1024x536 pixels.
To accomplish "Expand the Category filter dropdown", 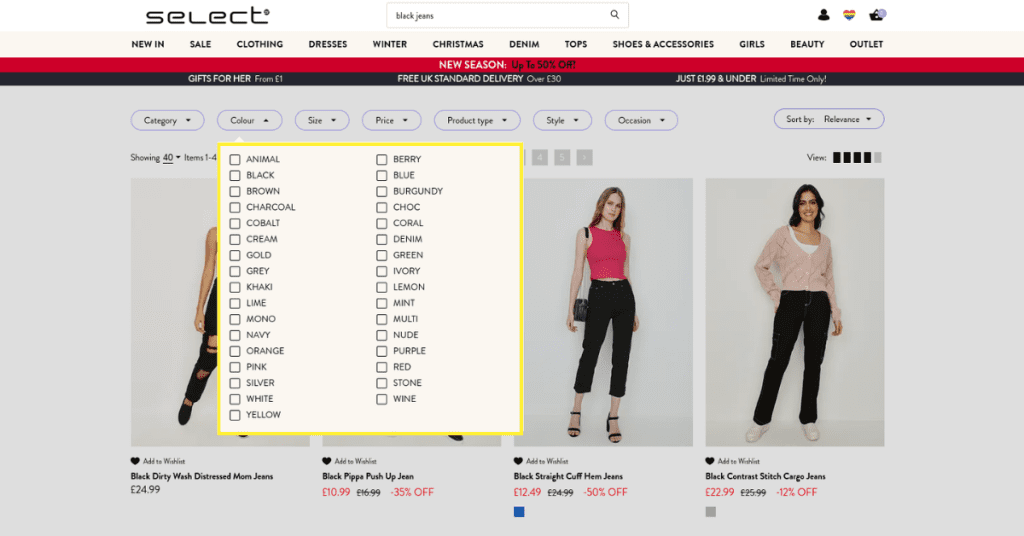I will (167, 120).
